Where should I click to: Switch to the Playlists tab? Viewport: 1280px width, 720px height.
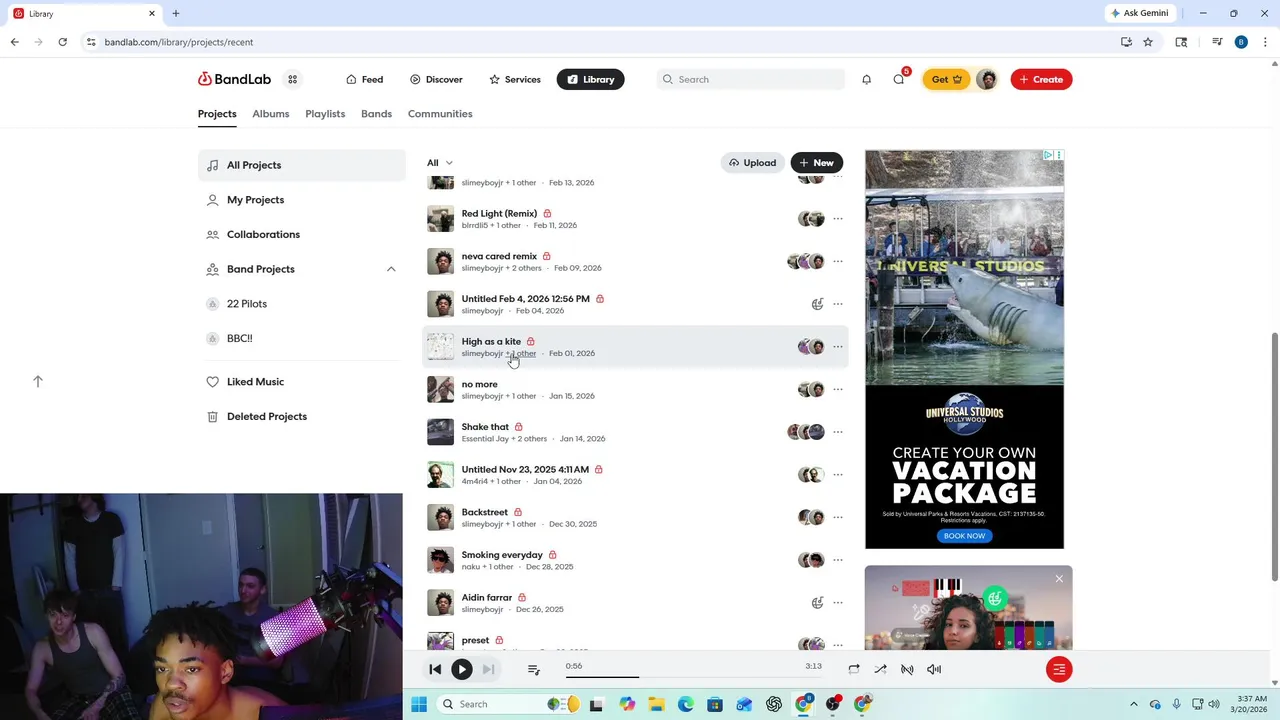[x=325, y=114]
